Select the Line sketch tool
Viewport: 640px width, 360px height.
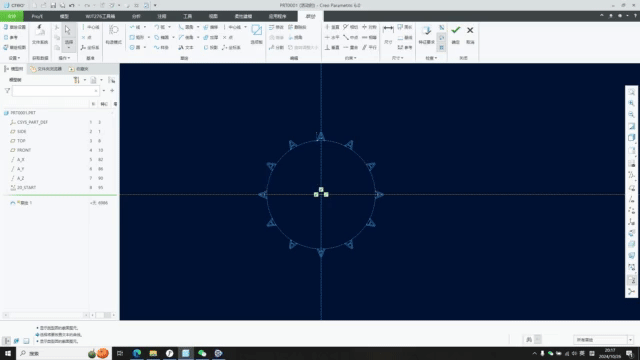(135, 27)
